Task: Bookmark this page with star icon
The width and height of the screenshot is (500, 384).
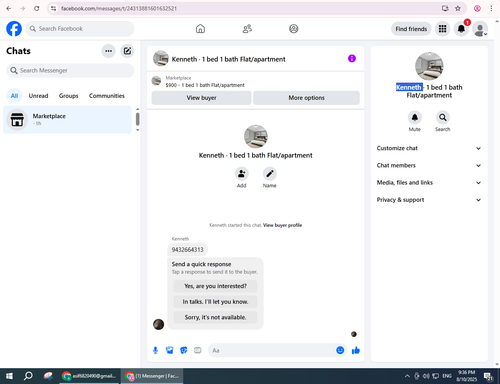Action: (458, 8)
